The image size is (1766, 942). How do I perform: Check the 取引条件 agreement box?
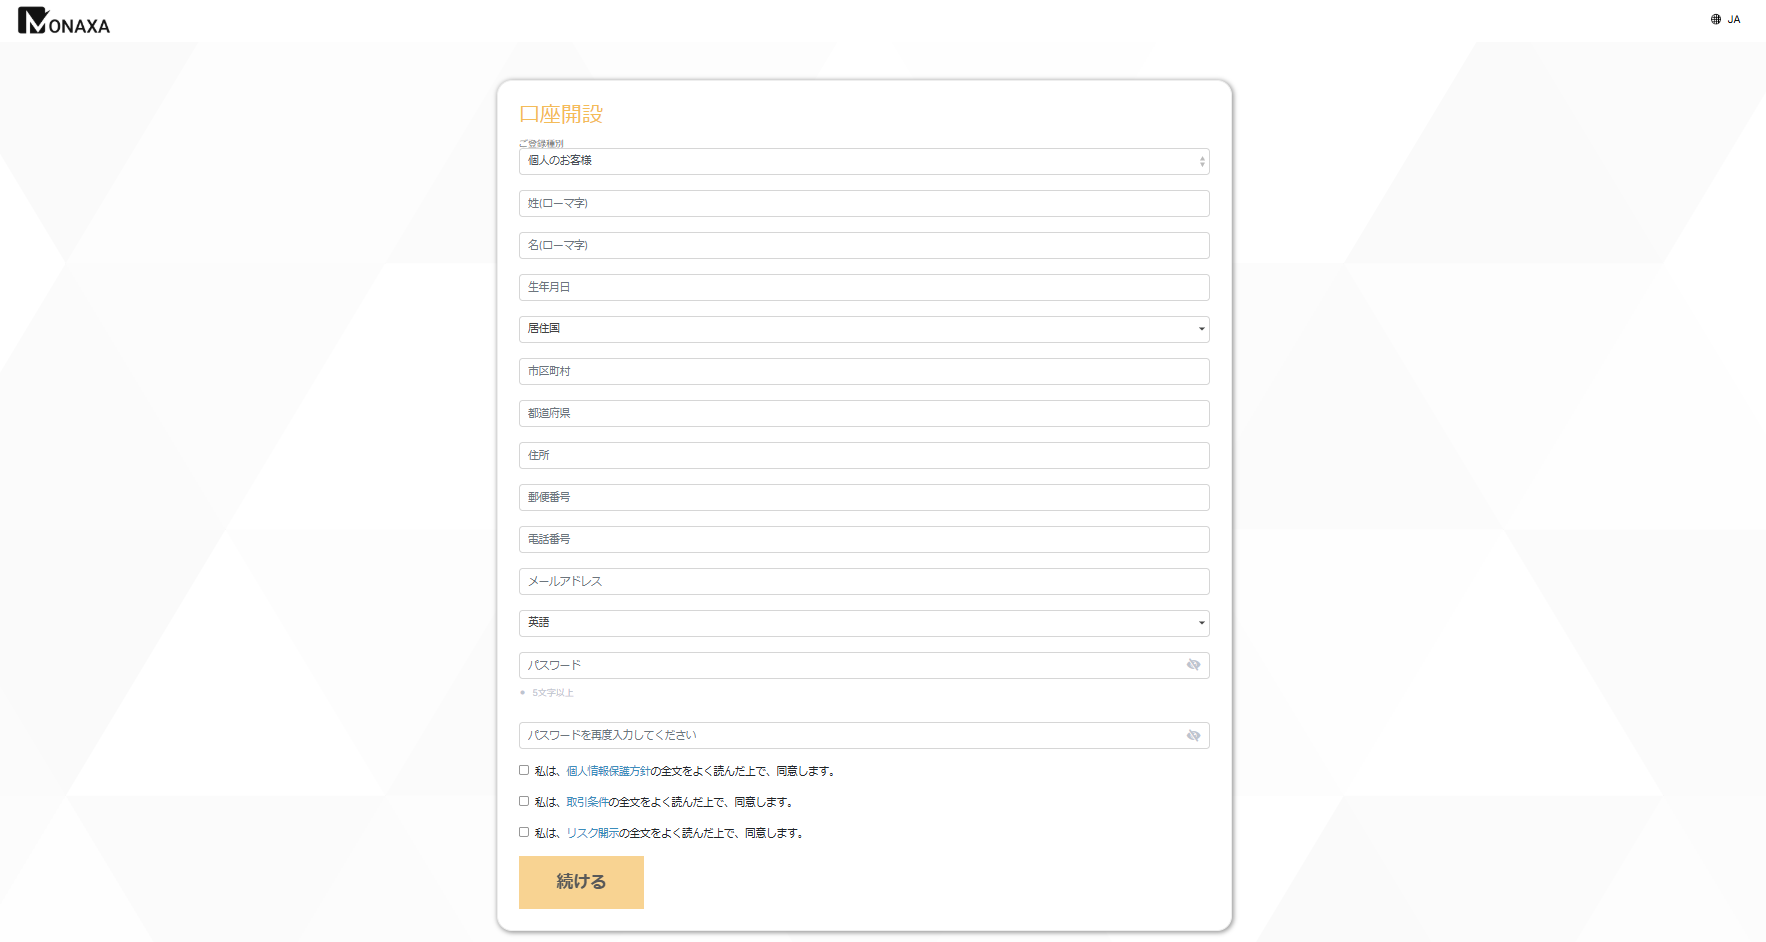point(524,801)
